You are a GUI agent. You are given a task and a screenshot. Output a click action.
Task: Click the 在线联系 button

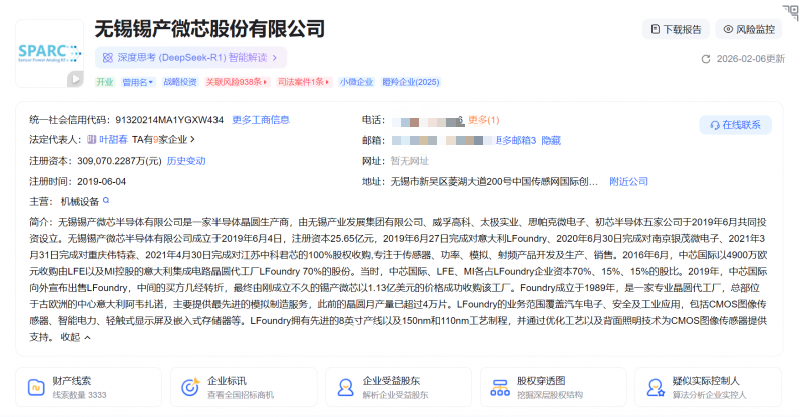pos(735,125)
